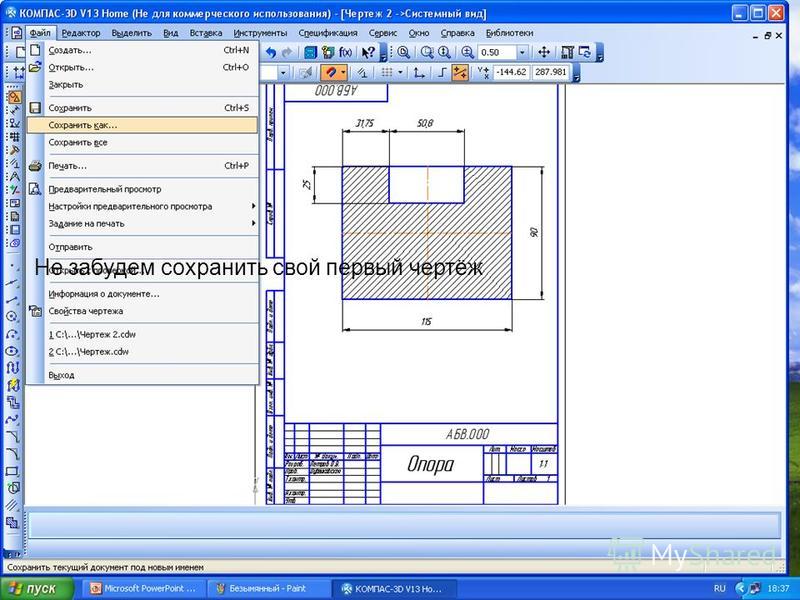Open the f(x) variables icon
The image size is (800, 600).
[x=345, y=52]
